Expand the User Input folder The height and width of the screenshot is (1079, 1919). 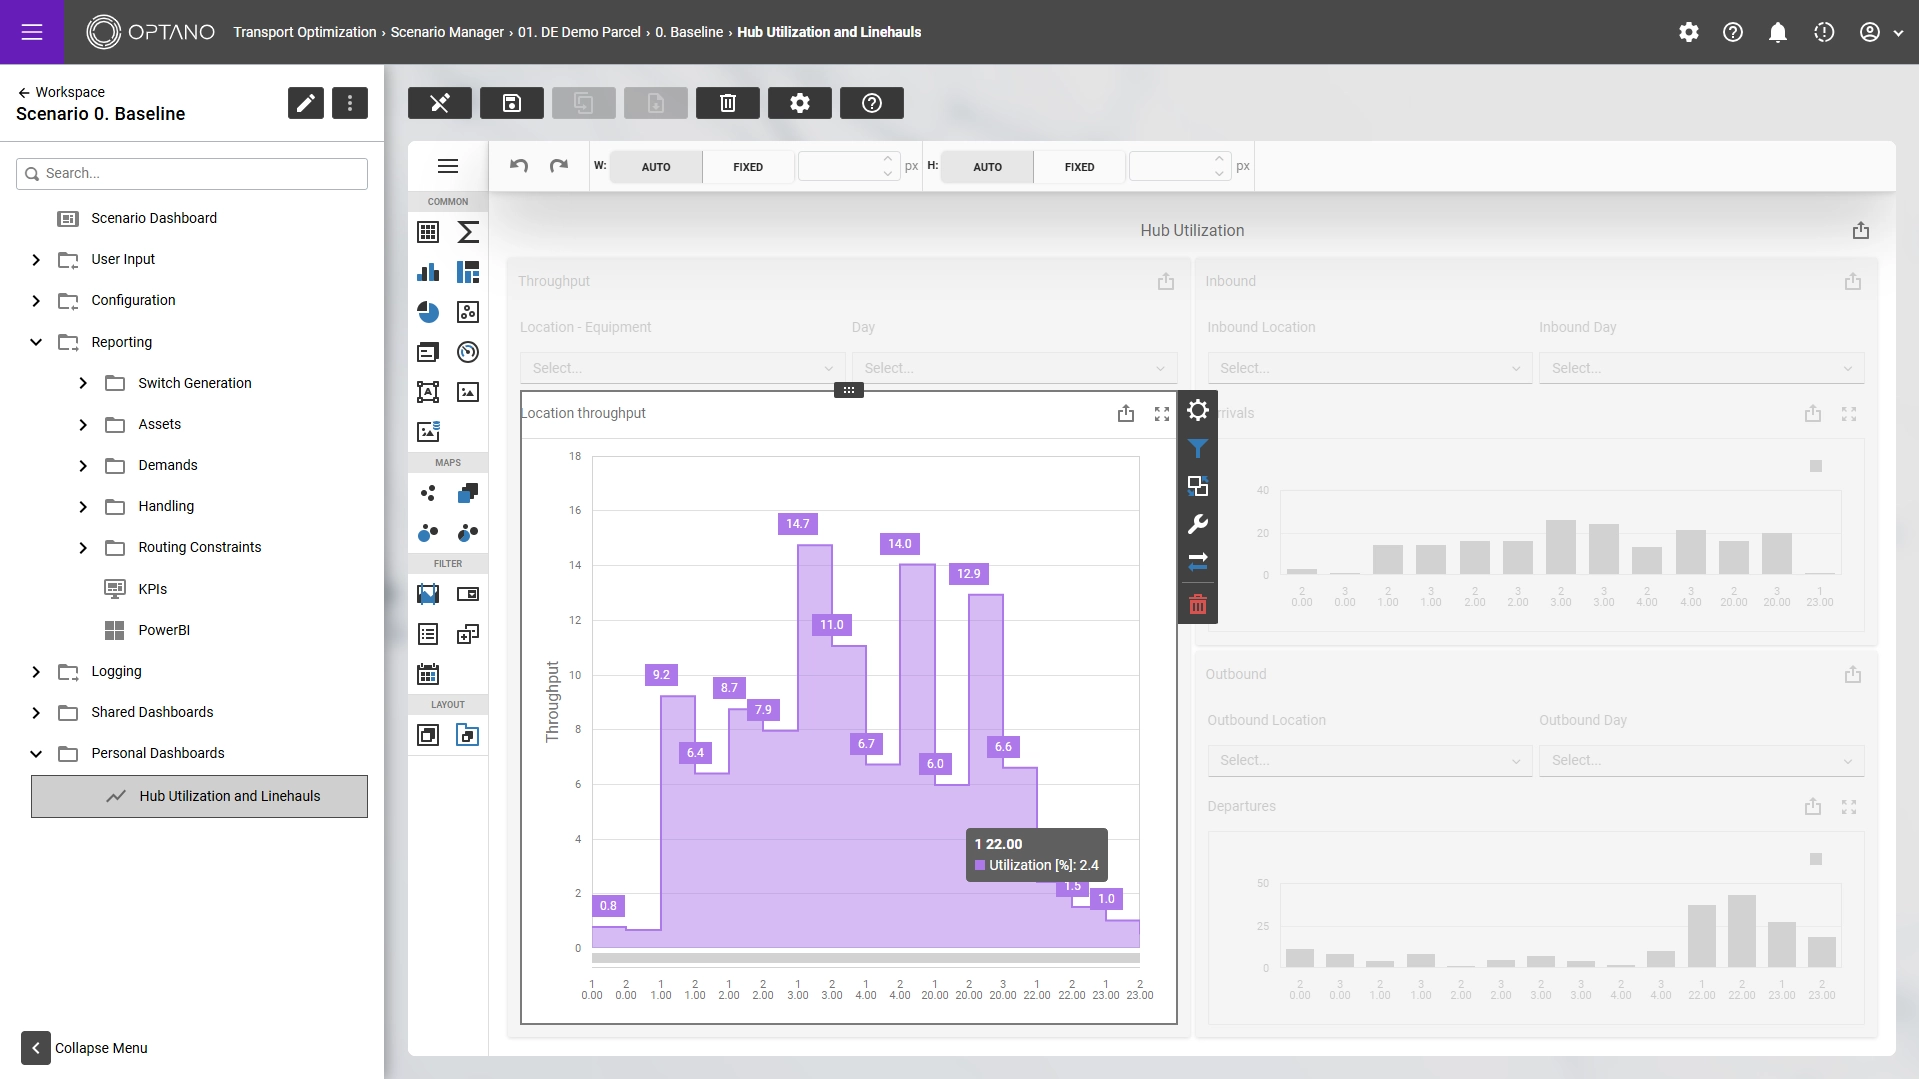click(36, 260)
